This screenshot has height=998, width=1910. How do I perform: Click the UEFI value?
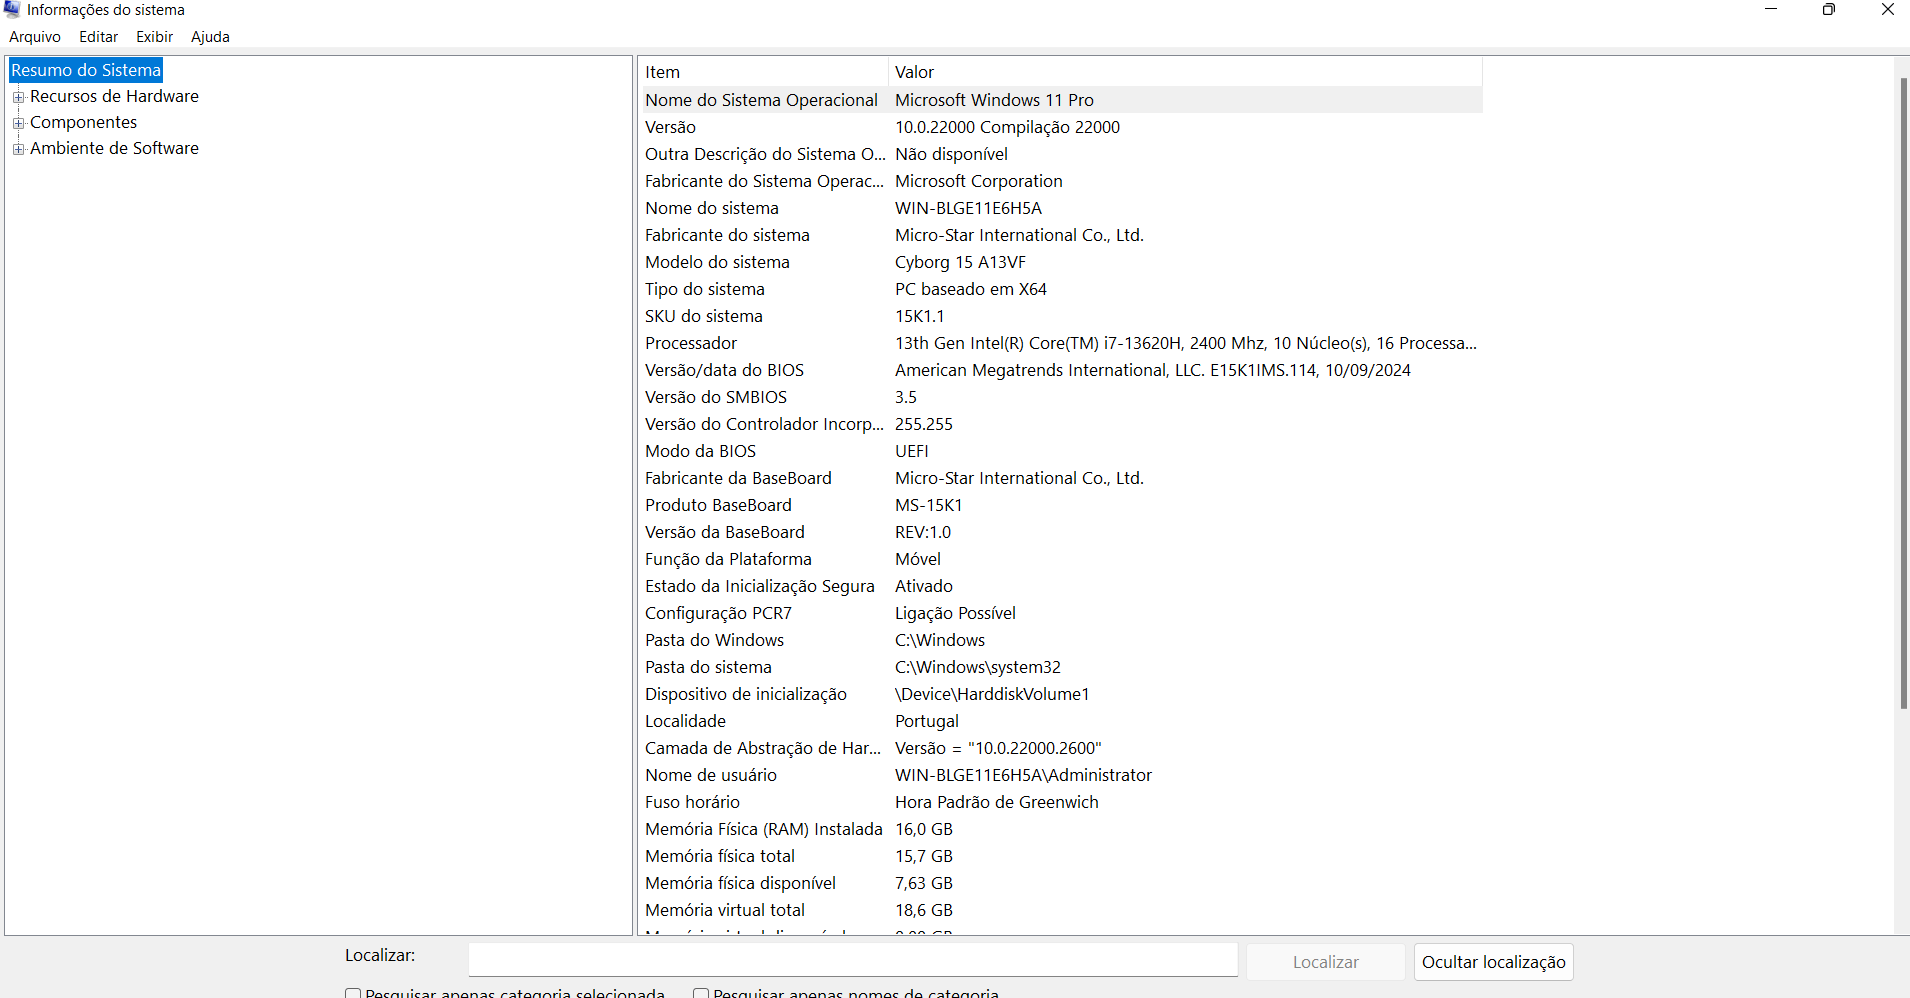[912, 451]
